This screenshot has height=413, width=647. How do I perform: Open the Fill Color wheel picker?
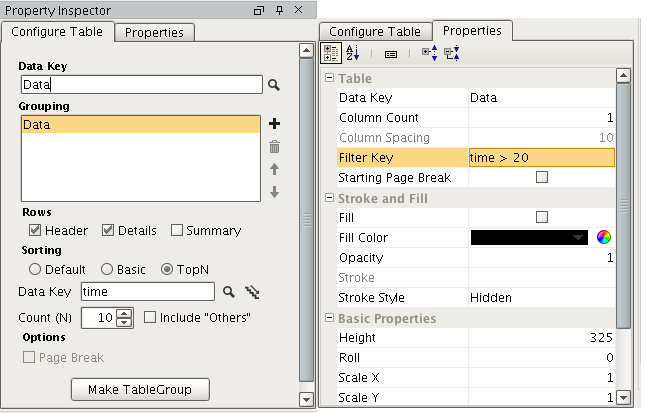(x=603, y=238)
